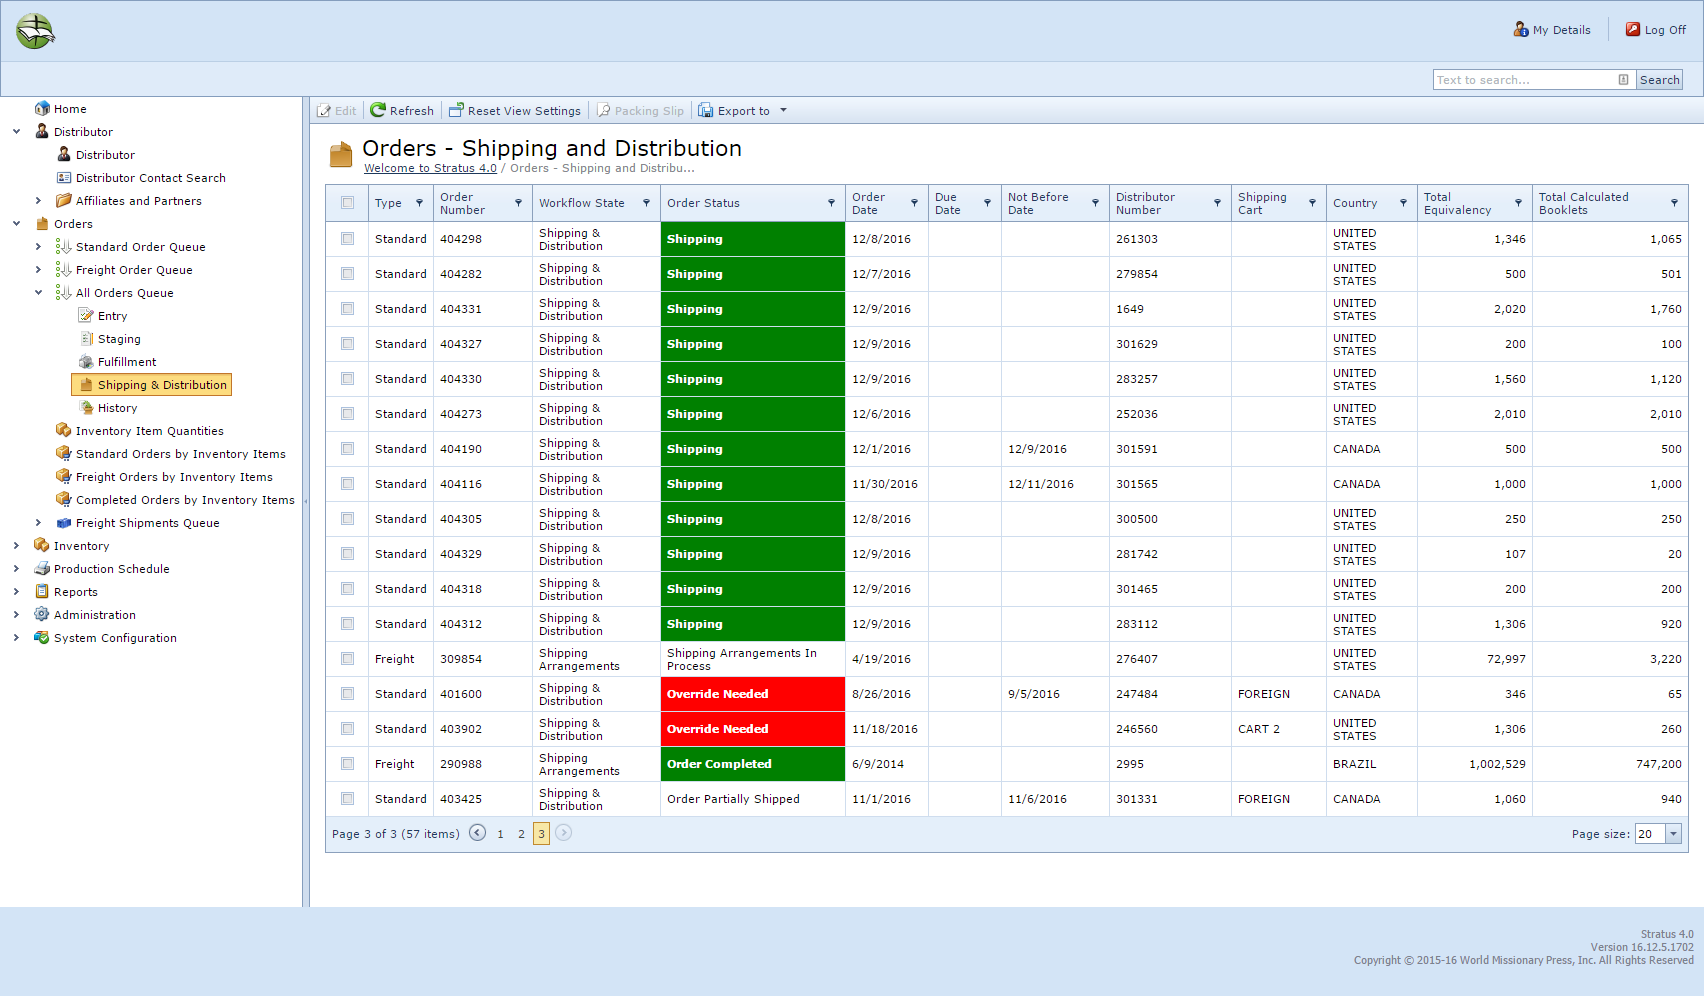Go to page 2 of results

point(521,833)
